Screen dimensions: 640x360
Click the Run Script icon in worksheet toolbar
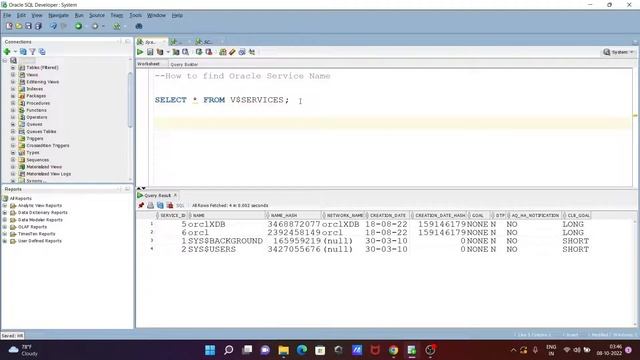click(150, 52)
